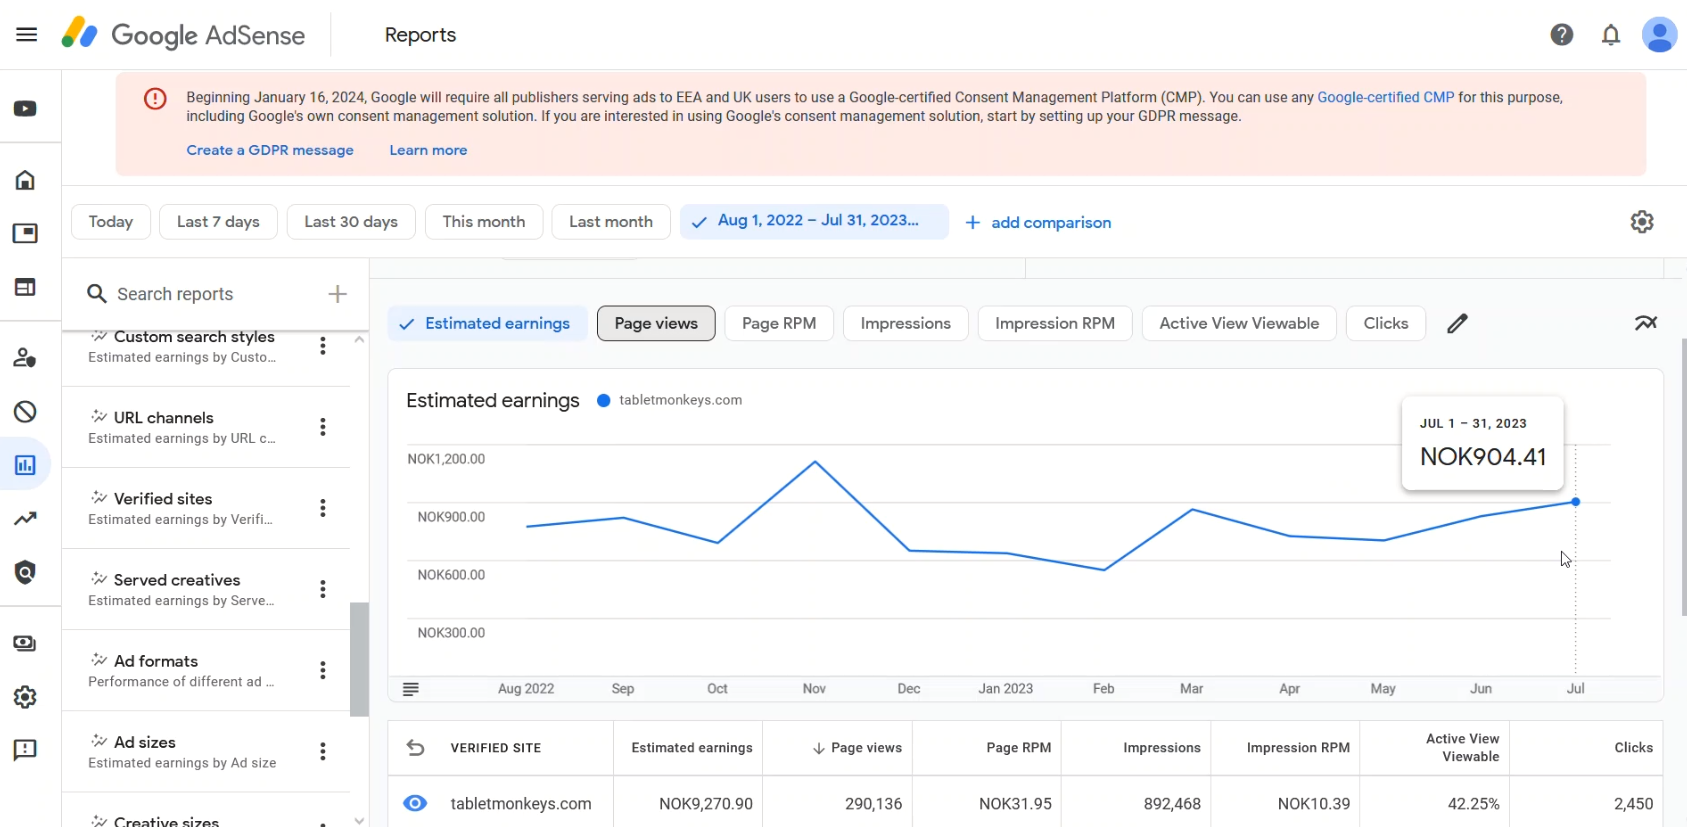Toggle visibility eye for tabletmonkeys.com

tap(415, 804)
